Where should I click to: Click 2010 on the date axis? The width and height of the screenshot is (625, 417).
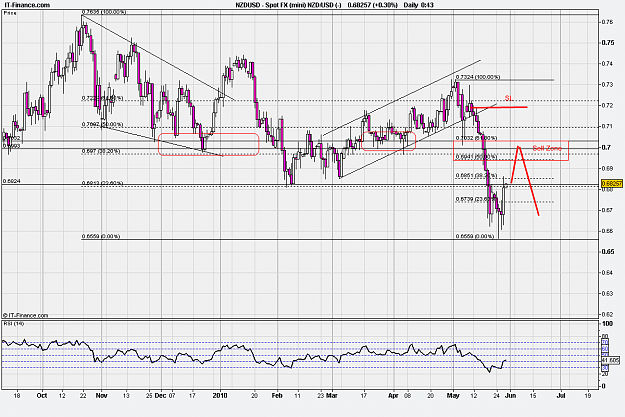pyautogui.click(x=220, y=395)
